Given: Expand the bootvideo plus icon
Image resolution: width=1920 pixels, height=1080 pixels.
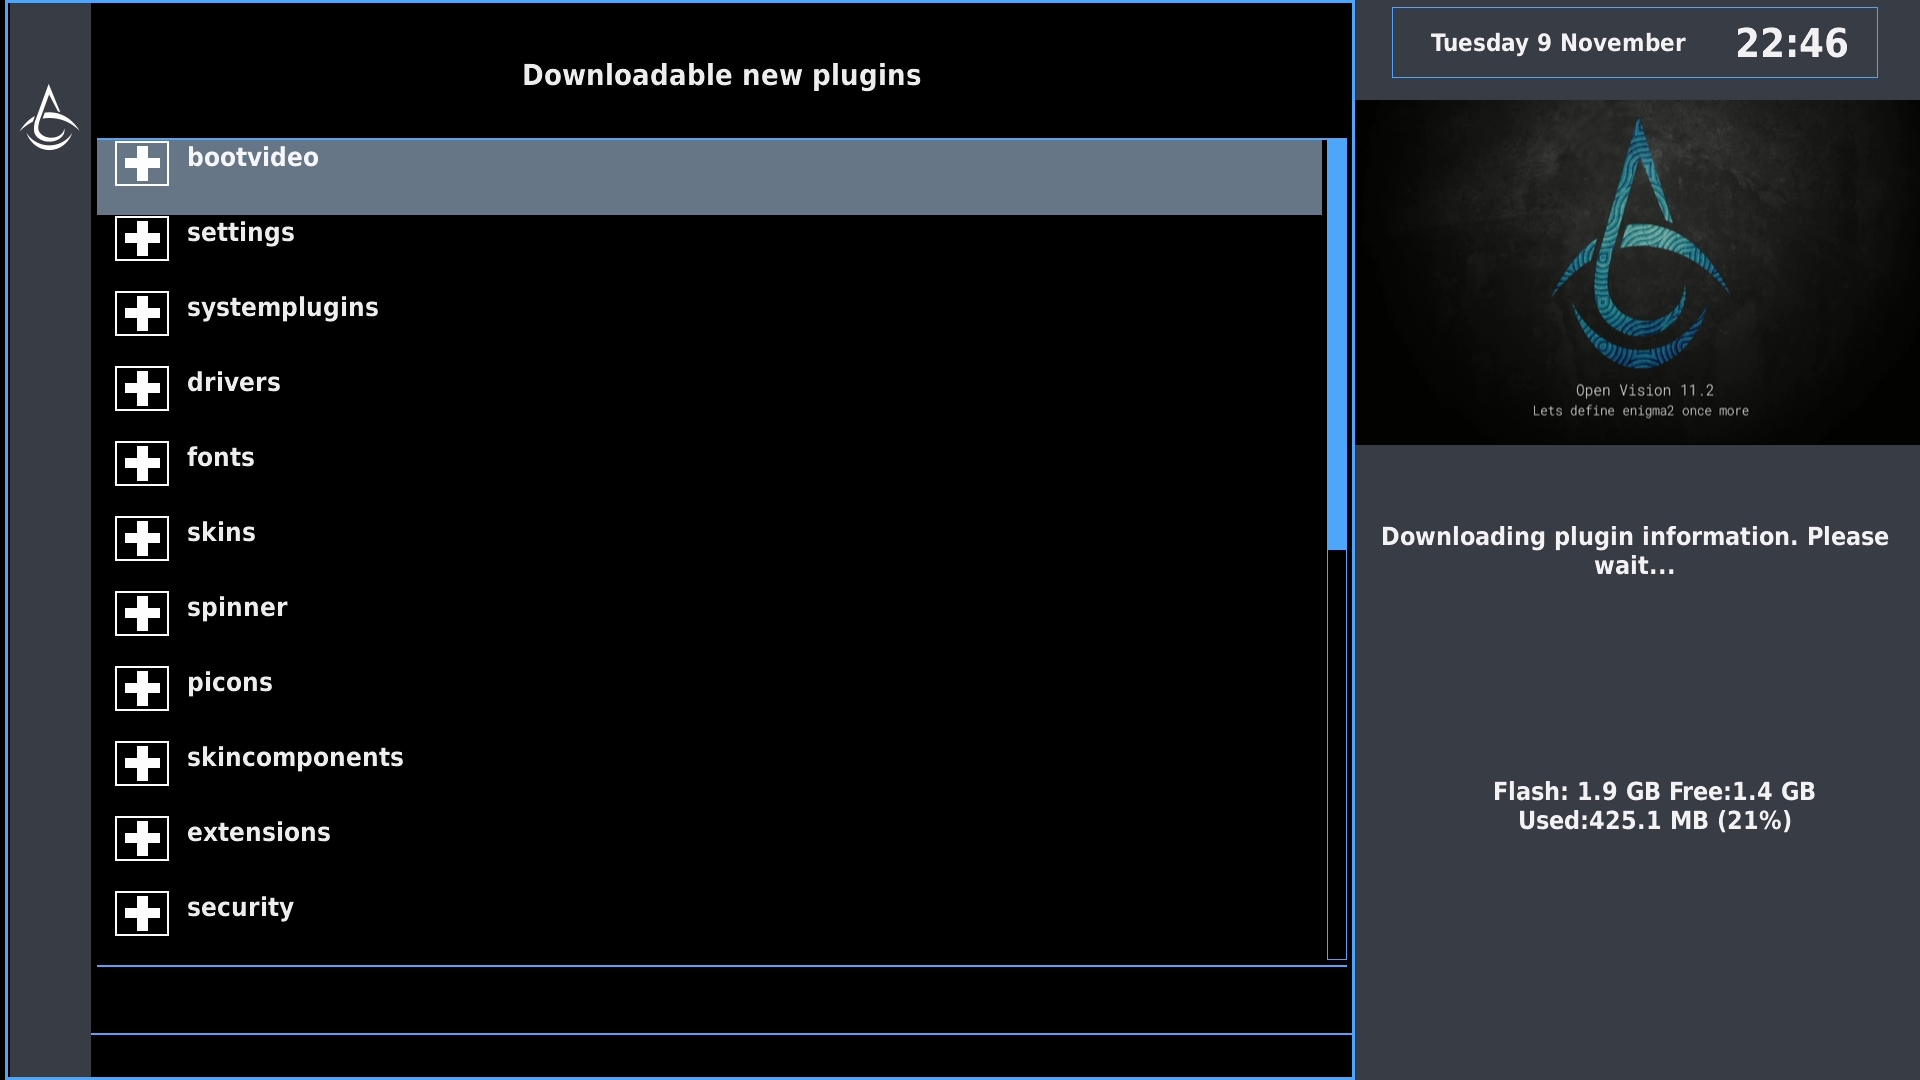Looking at the screenshot, I should point(142,163).
